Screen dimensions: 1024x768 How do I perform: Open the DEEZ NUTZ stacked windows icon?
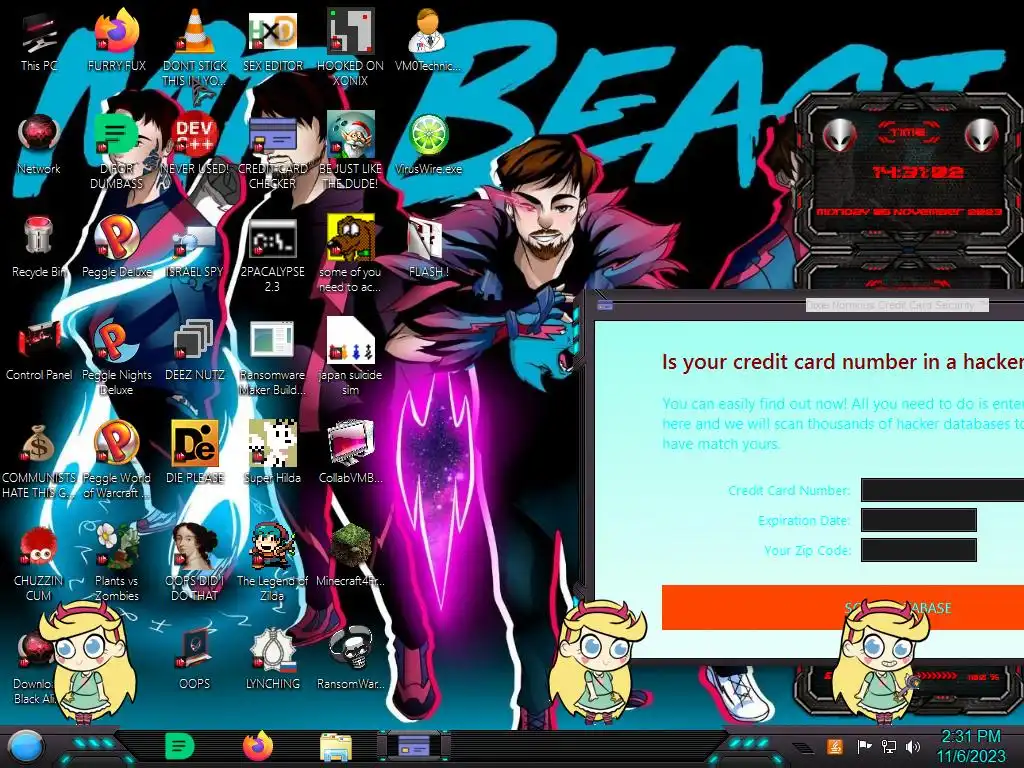(x=195, y=350)
